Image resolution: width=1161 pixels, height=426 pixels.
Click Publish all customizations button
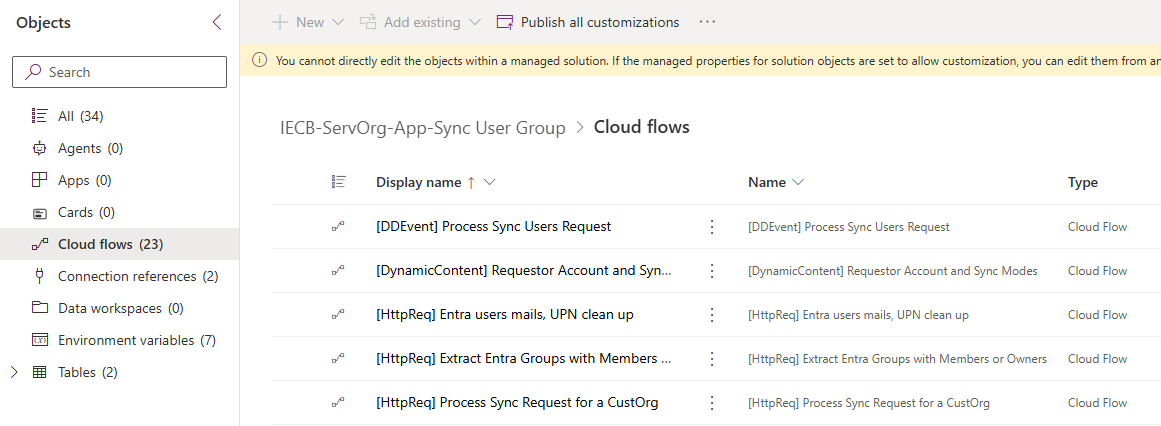click(588, 22)
